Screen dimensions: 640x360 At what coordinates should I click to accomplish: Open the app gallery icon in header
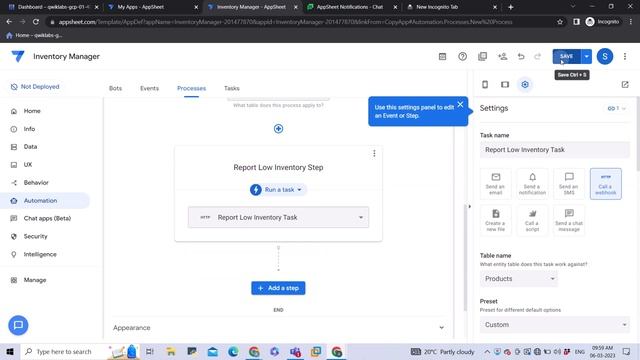(x=442, y=56)
